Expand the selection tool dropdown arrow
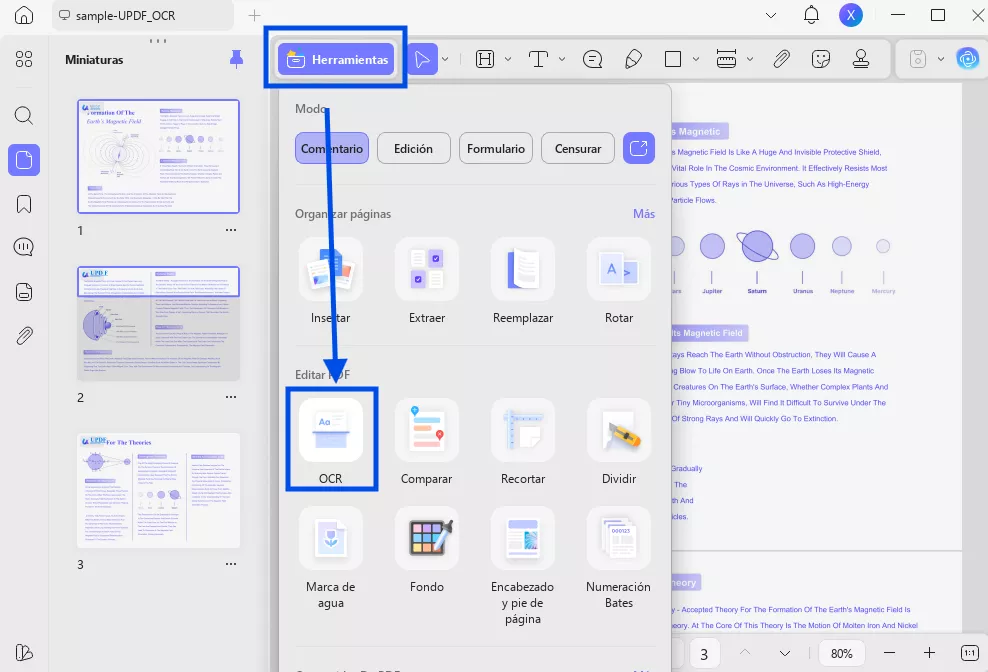This screenshot has width=988, height=672. coord(445,59)
